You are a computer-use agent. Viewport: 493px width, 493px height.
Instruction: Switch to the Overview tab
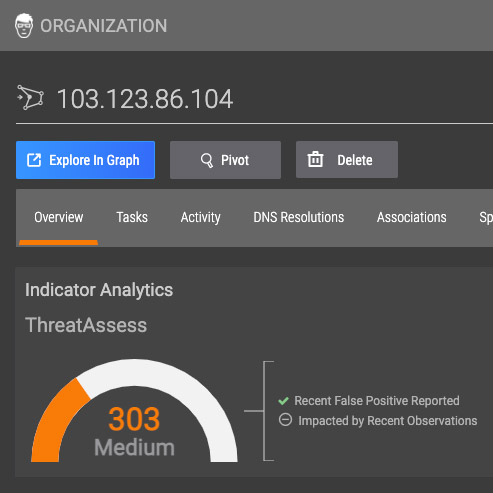[59, 217]
